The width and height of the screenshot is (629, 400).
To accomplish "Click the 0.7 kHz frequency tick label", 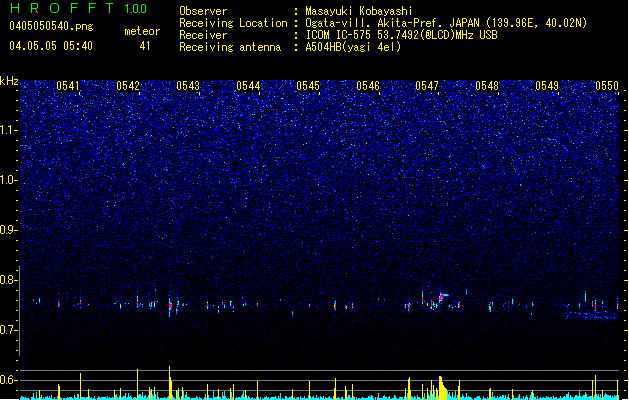I will [x=8, y=330].
